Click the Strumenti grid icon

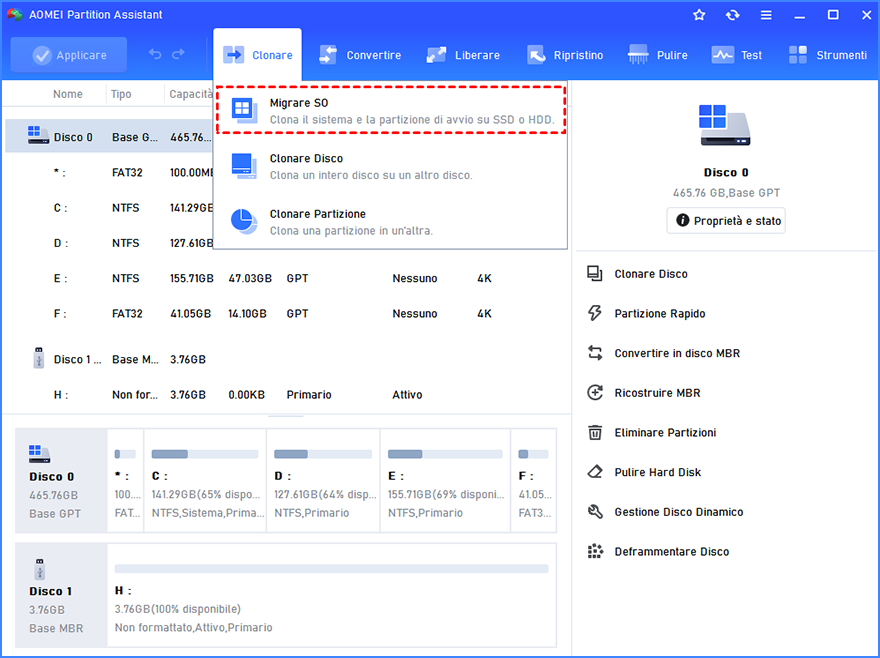(x=798, y=55)
